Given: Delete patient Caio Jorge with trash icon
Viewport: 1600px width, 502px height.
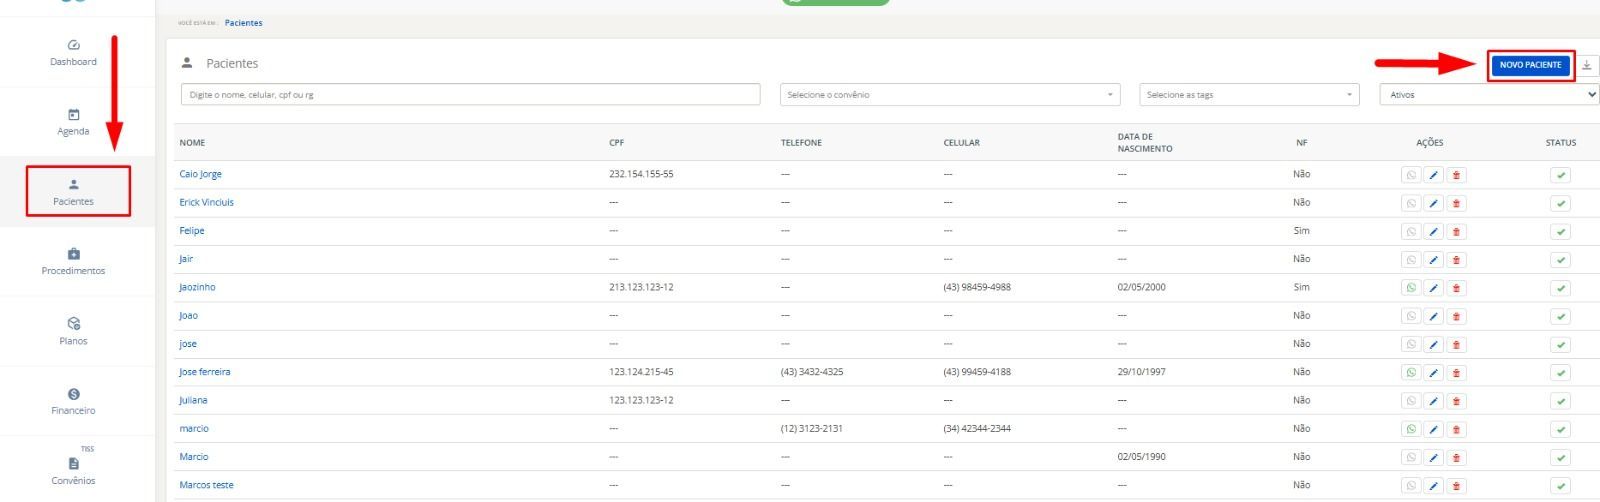Looking at the screenshot, I should coord(1456,175).
